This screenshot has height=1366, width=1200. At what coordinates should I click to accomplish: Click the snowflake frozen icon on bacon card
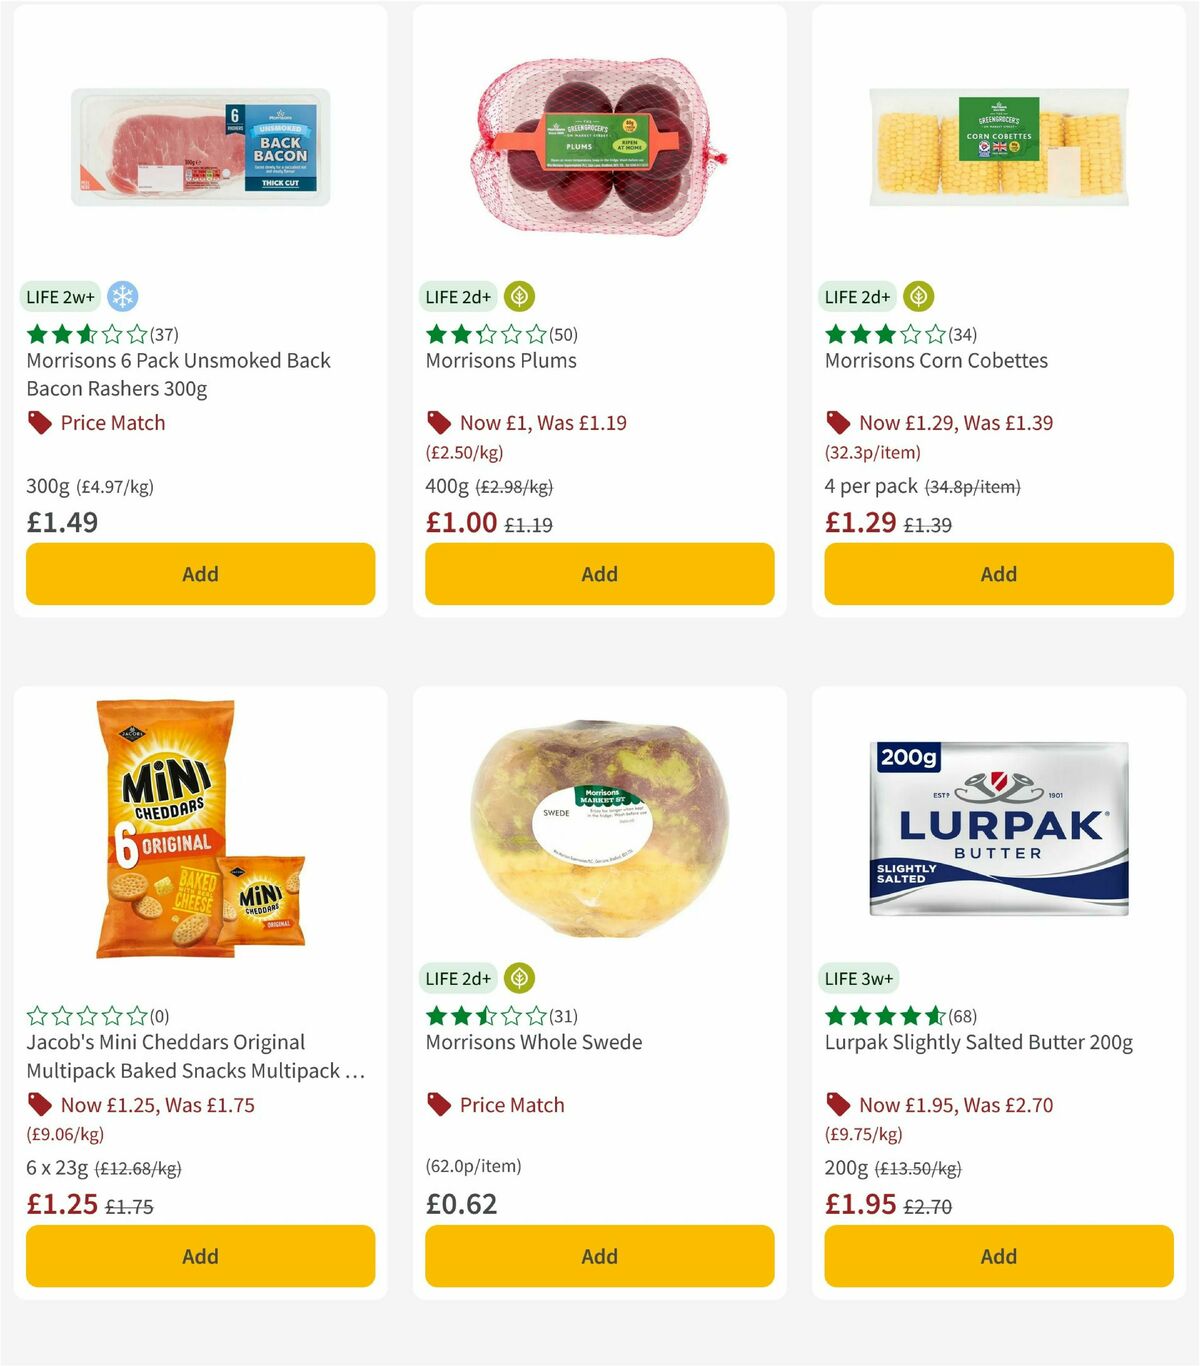point(124,296)
